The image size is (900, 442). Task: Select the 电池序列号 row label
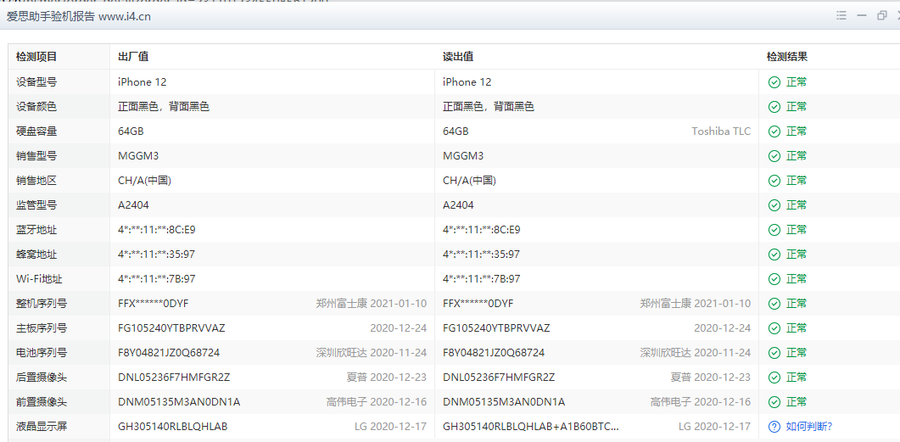point(41,352)
